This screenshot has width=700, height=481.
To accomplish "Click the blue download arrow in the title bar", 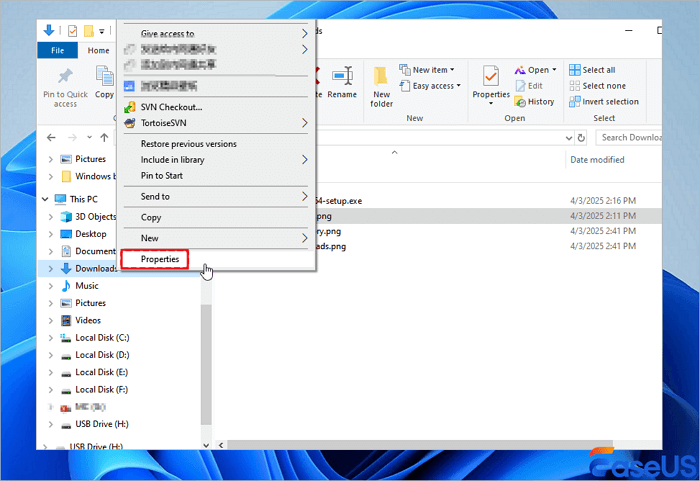I will [49, 31].
